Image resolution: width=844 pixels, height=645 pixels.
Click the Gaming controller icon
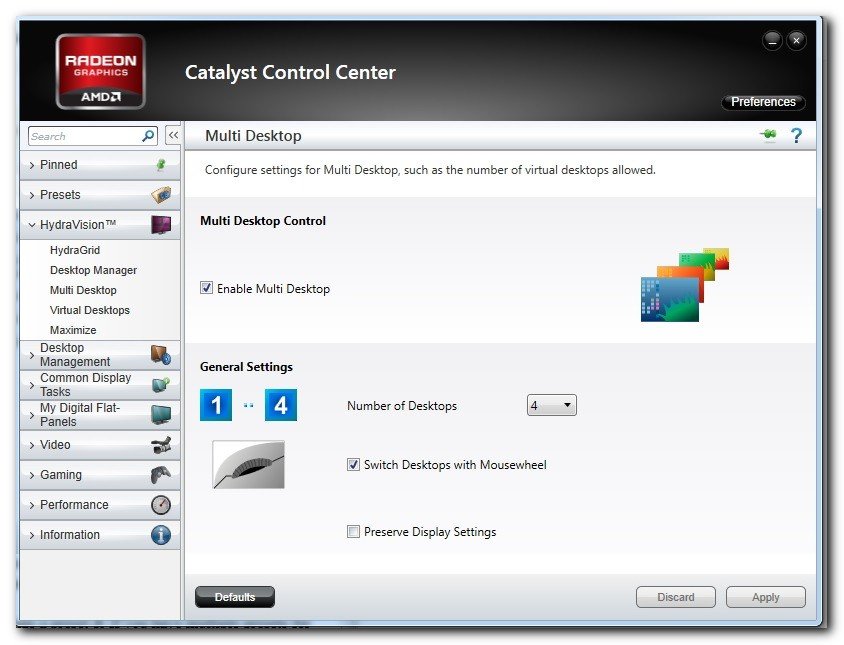pyautogui.click(x=161, y=475)
